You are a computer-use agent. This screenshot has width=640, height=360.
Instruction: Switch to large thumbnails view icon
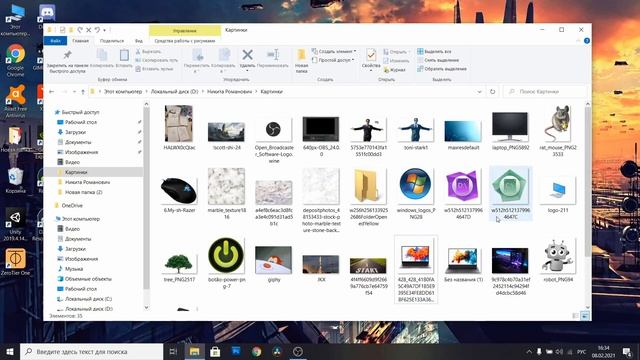coord(585,316)
